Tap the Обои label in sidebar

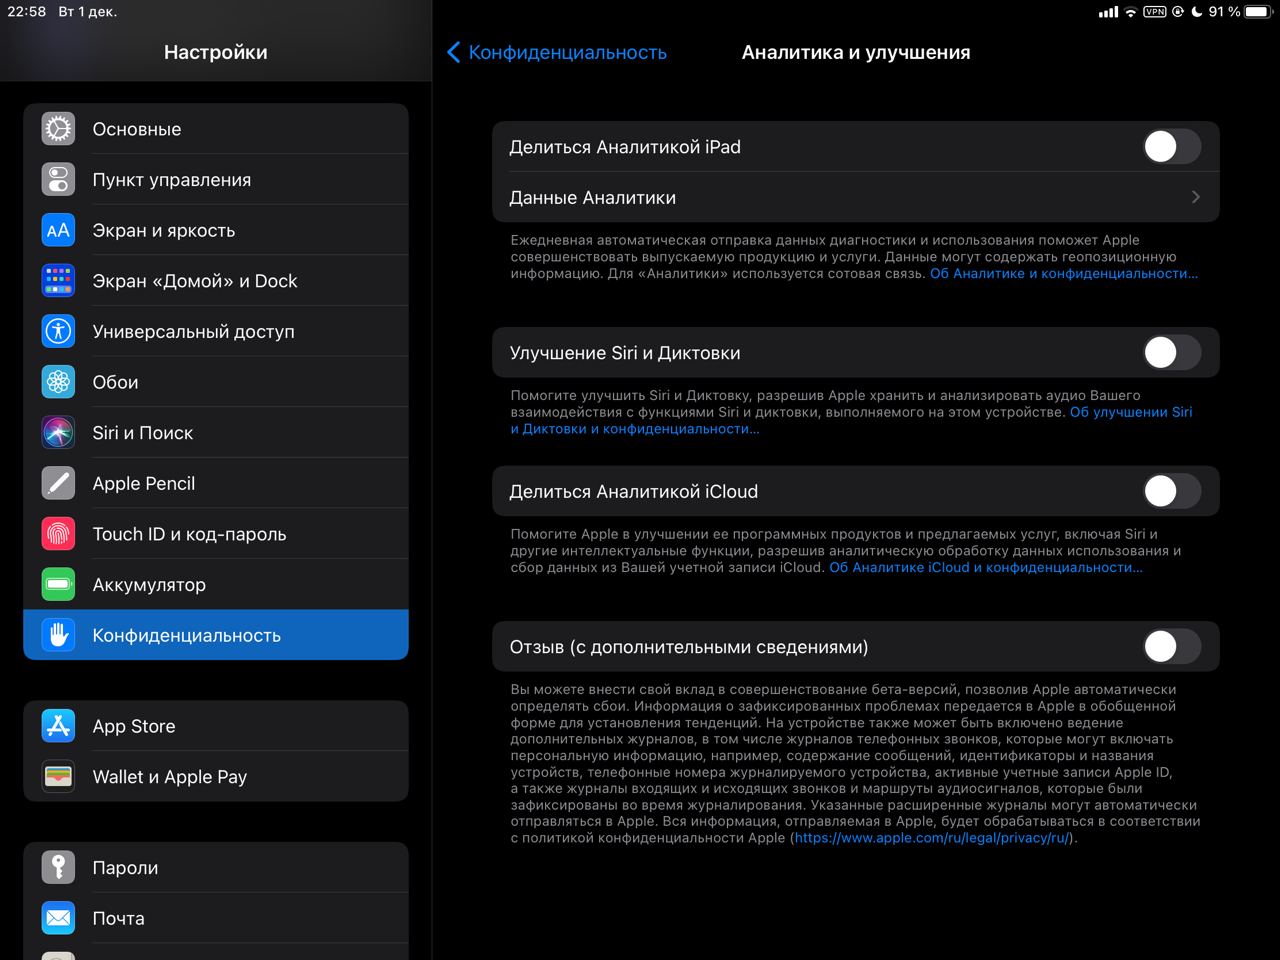[115, 382]
